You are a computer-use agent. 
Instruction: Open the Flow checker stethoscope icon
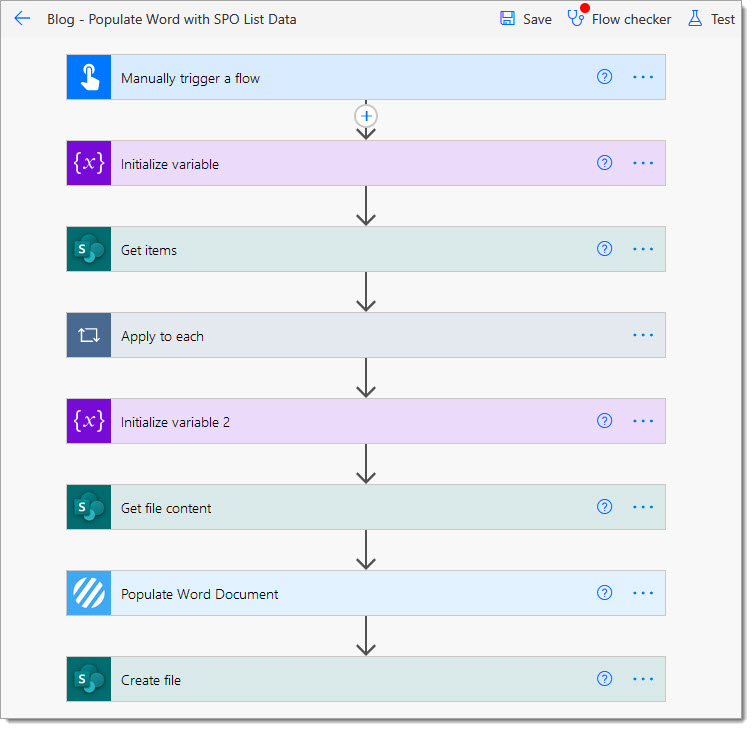pos(575,18)
